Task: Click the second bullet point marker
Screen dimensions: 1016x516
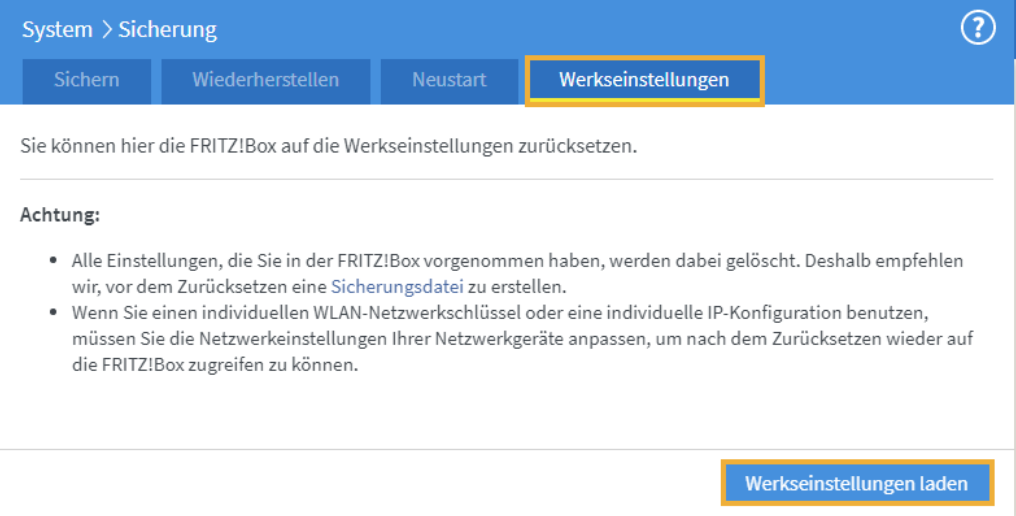Action: coord(54,314)
